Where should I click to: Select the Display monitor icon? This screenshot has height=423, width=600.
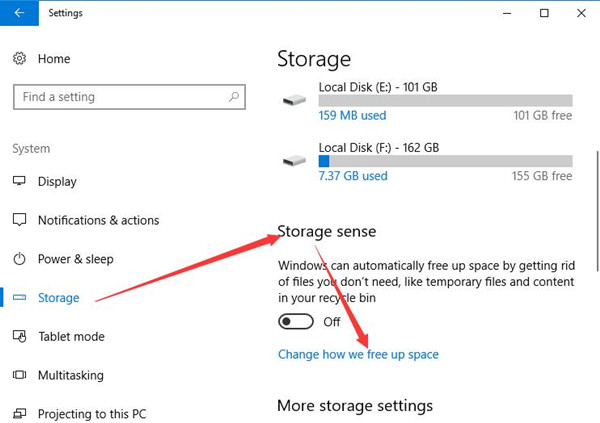pyautogui.click(x=19, y=181)
